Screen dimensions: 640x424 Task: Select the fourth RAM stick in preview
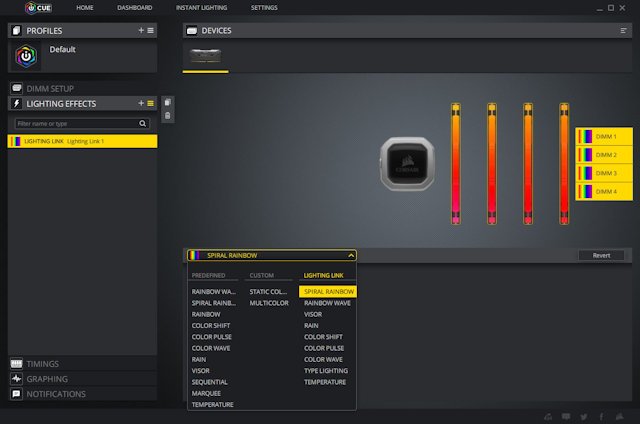click(x=564, y=164)
